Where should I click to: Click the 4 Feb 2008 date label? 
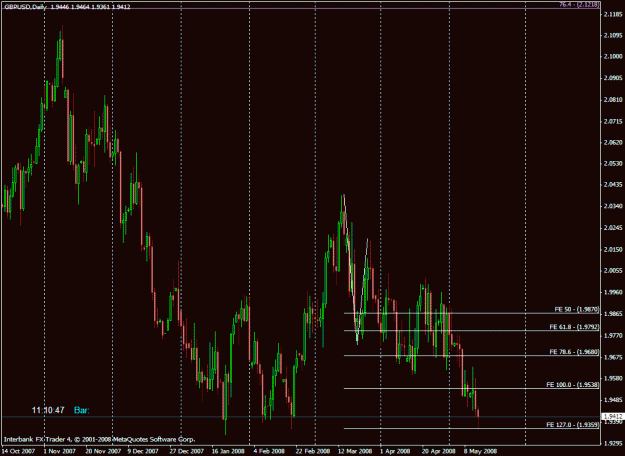coord(269,451)
